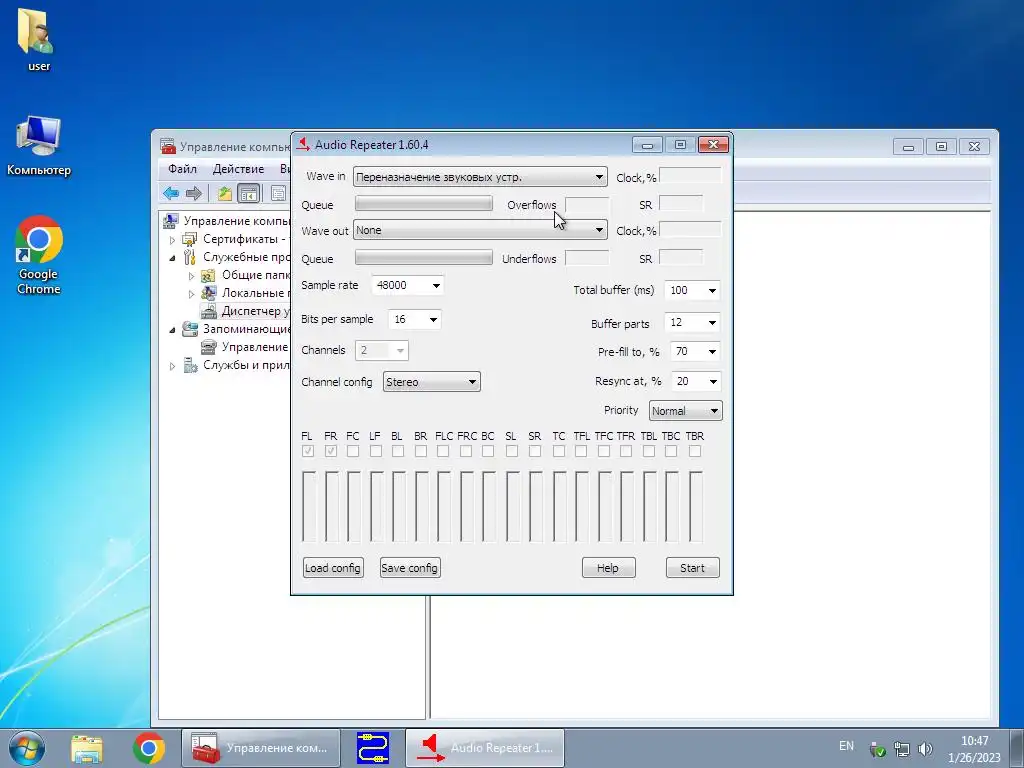Open the Explorer icon in taskbar
Image resolution: width=1024 pixels, height=768 pixels.
click(87, 748)
